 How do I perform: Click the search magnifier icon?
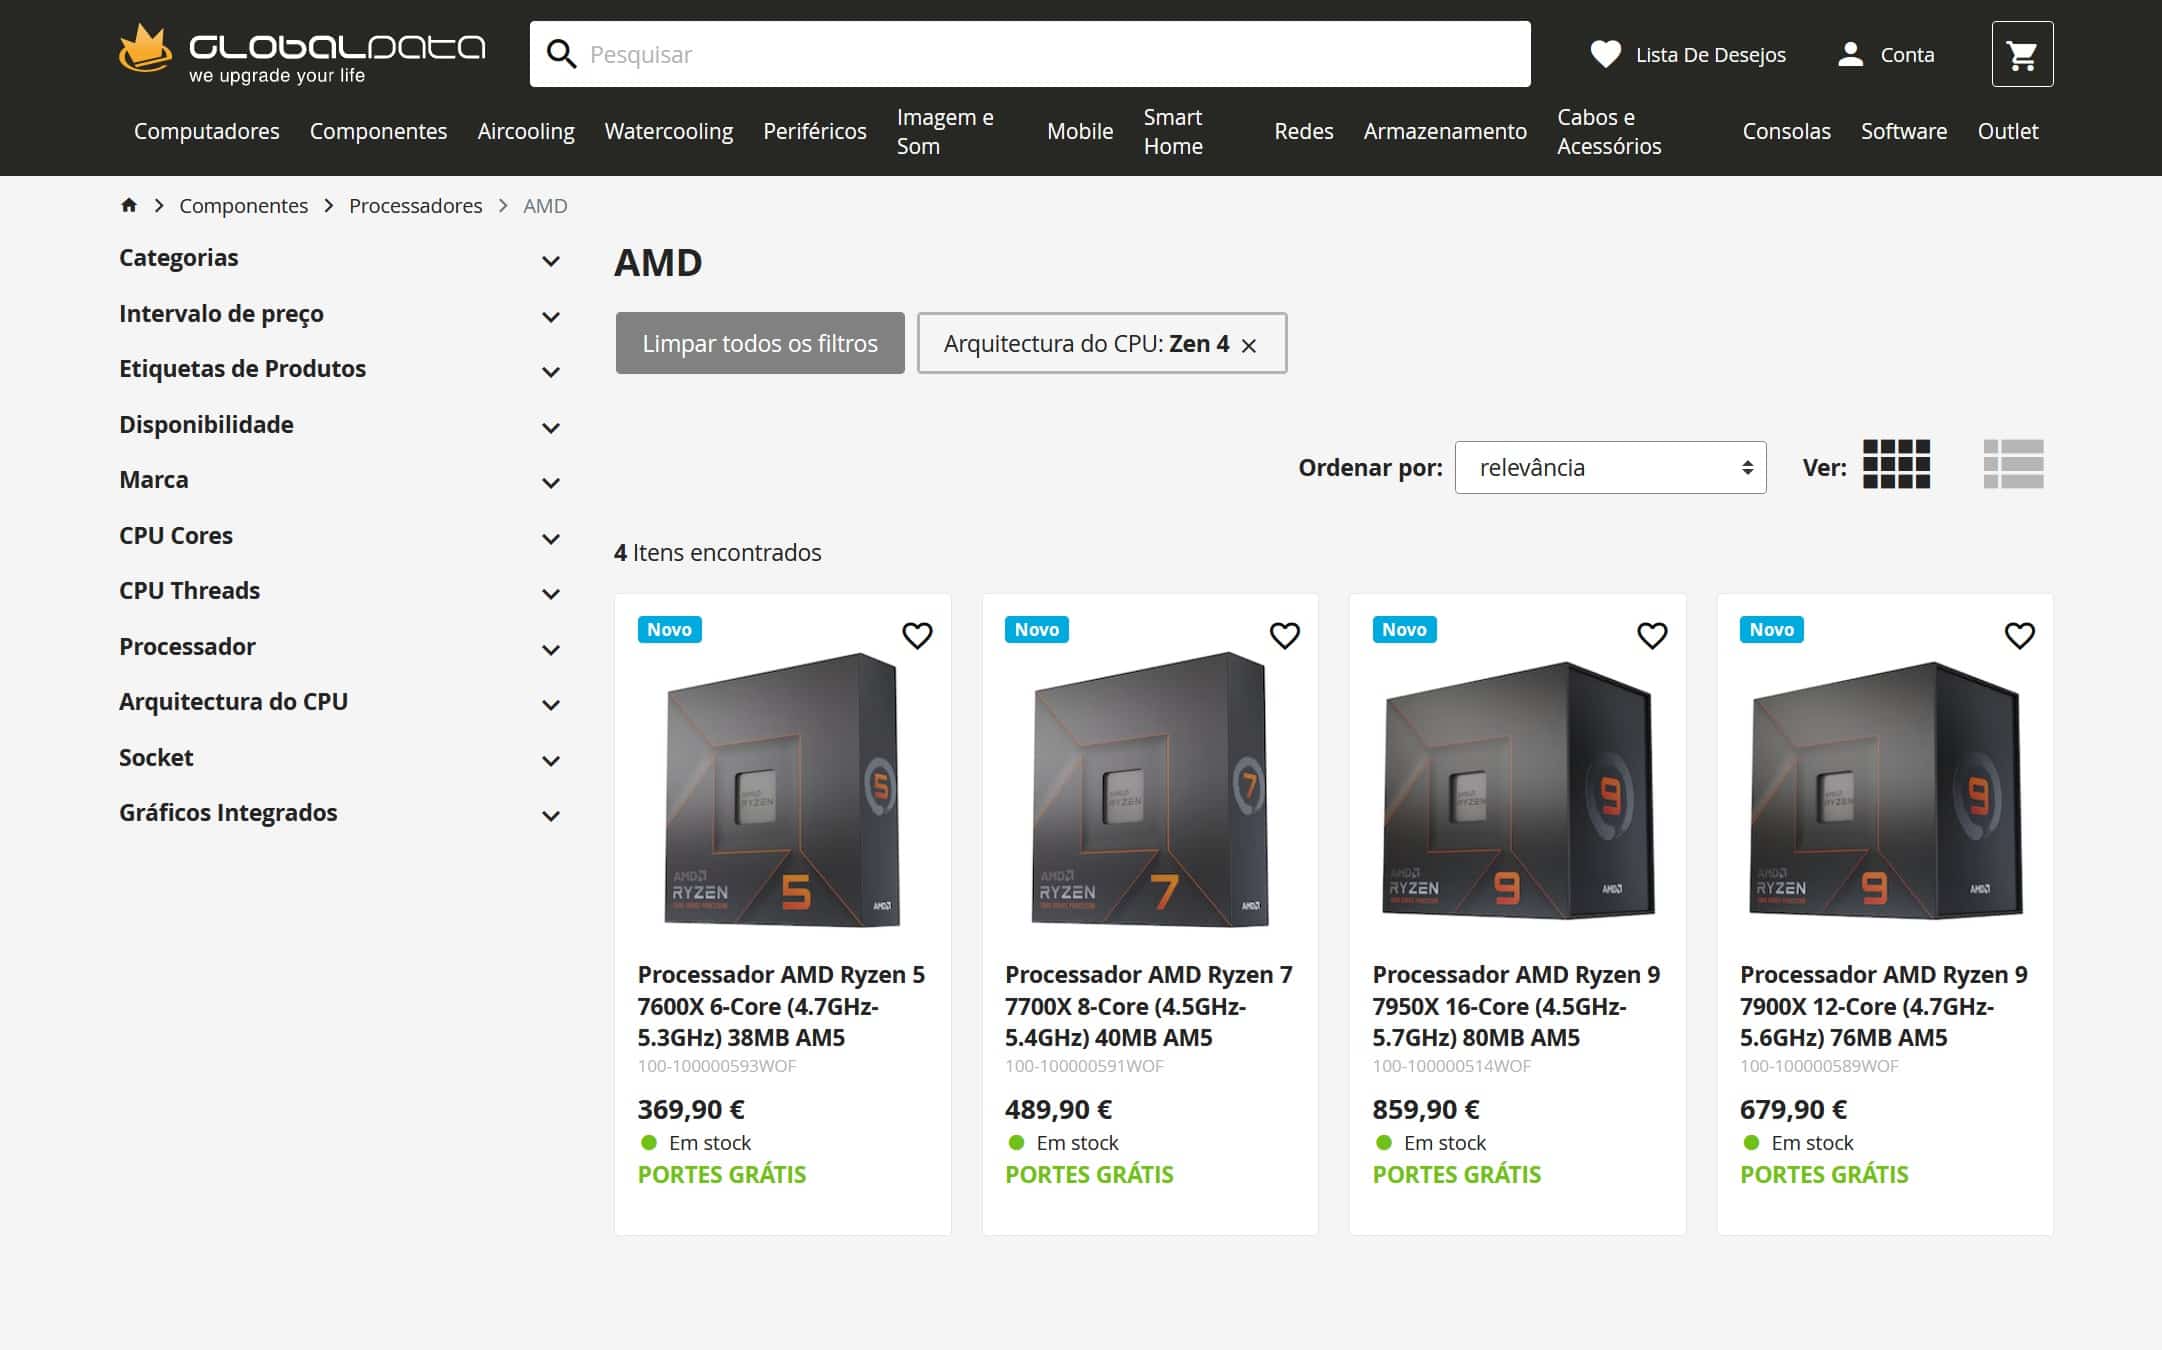click(x=562, y=54)
